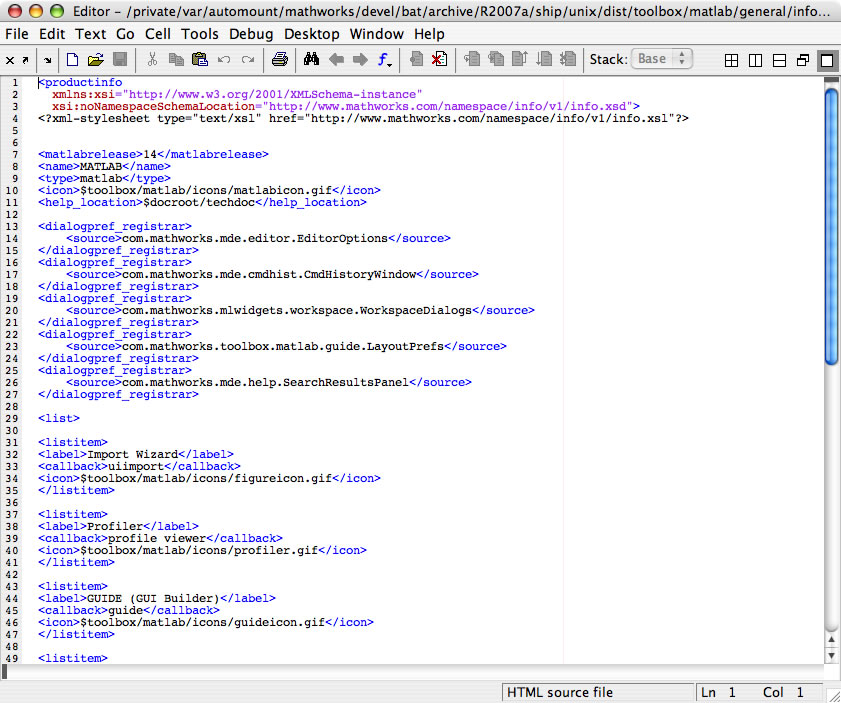Click the Print icon in toolbar

pos(280,60)
